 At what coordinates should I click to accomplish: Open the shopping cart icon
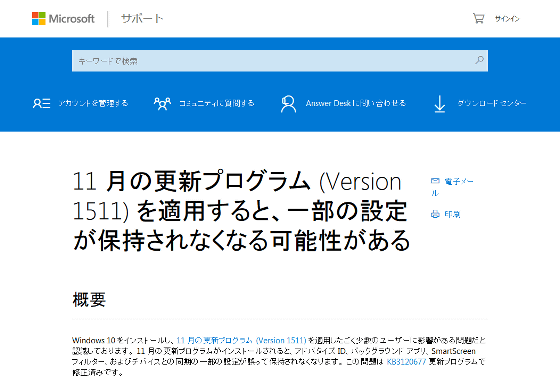[x=478, y=18]
